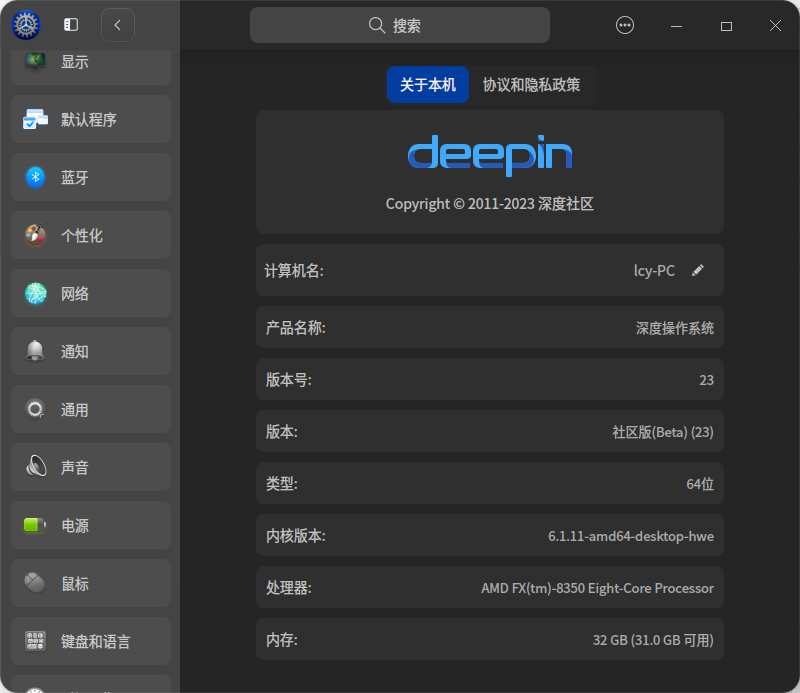Image resolution: width=800 pixels, height=693 pixels.
Task: Click kernel value 6.1.11-amd64-desktop-hwe
Action: click(x=631, y=536)
